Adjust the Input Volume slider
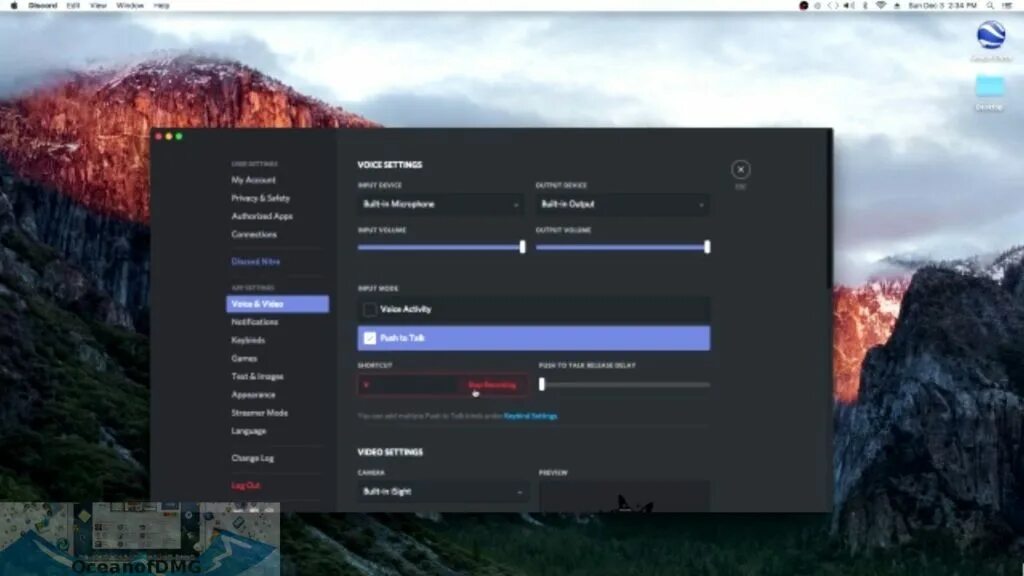 pyautogui.click(x=522, y=247)
